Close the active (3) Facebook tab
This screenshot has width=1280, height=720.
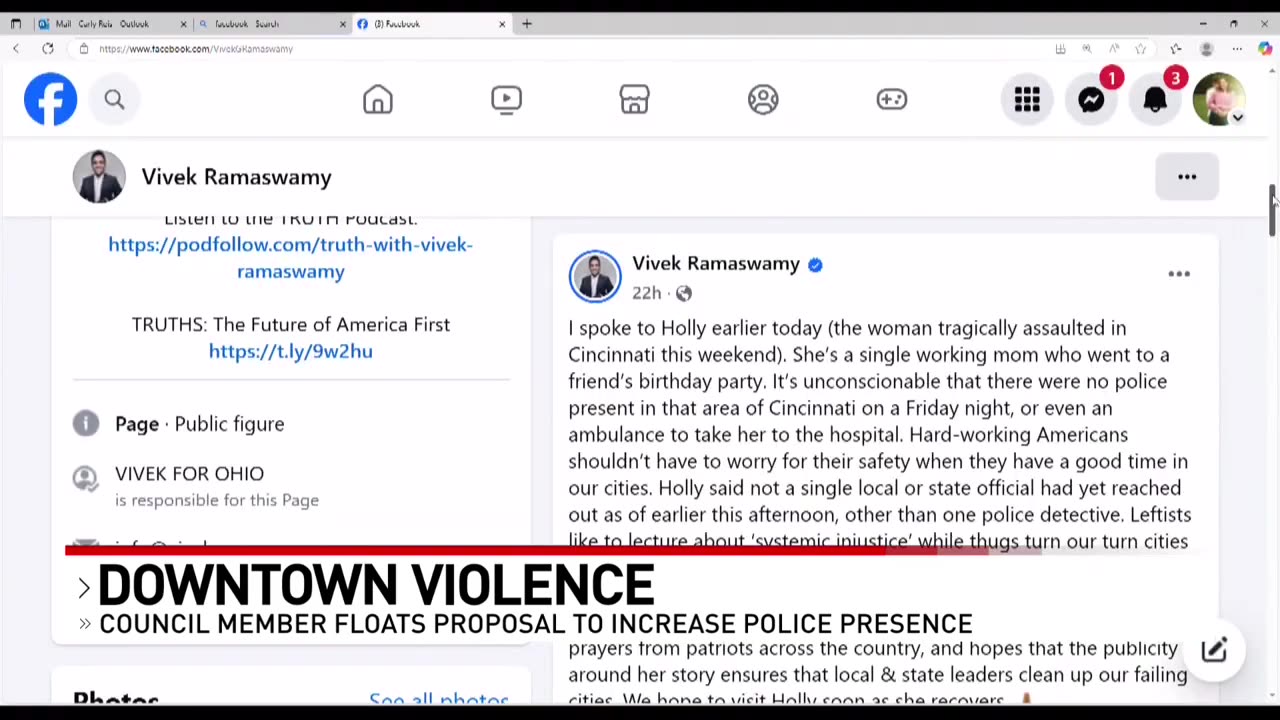(502, 24)
